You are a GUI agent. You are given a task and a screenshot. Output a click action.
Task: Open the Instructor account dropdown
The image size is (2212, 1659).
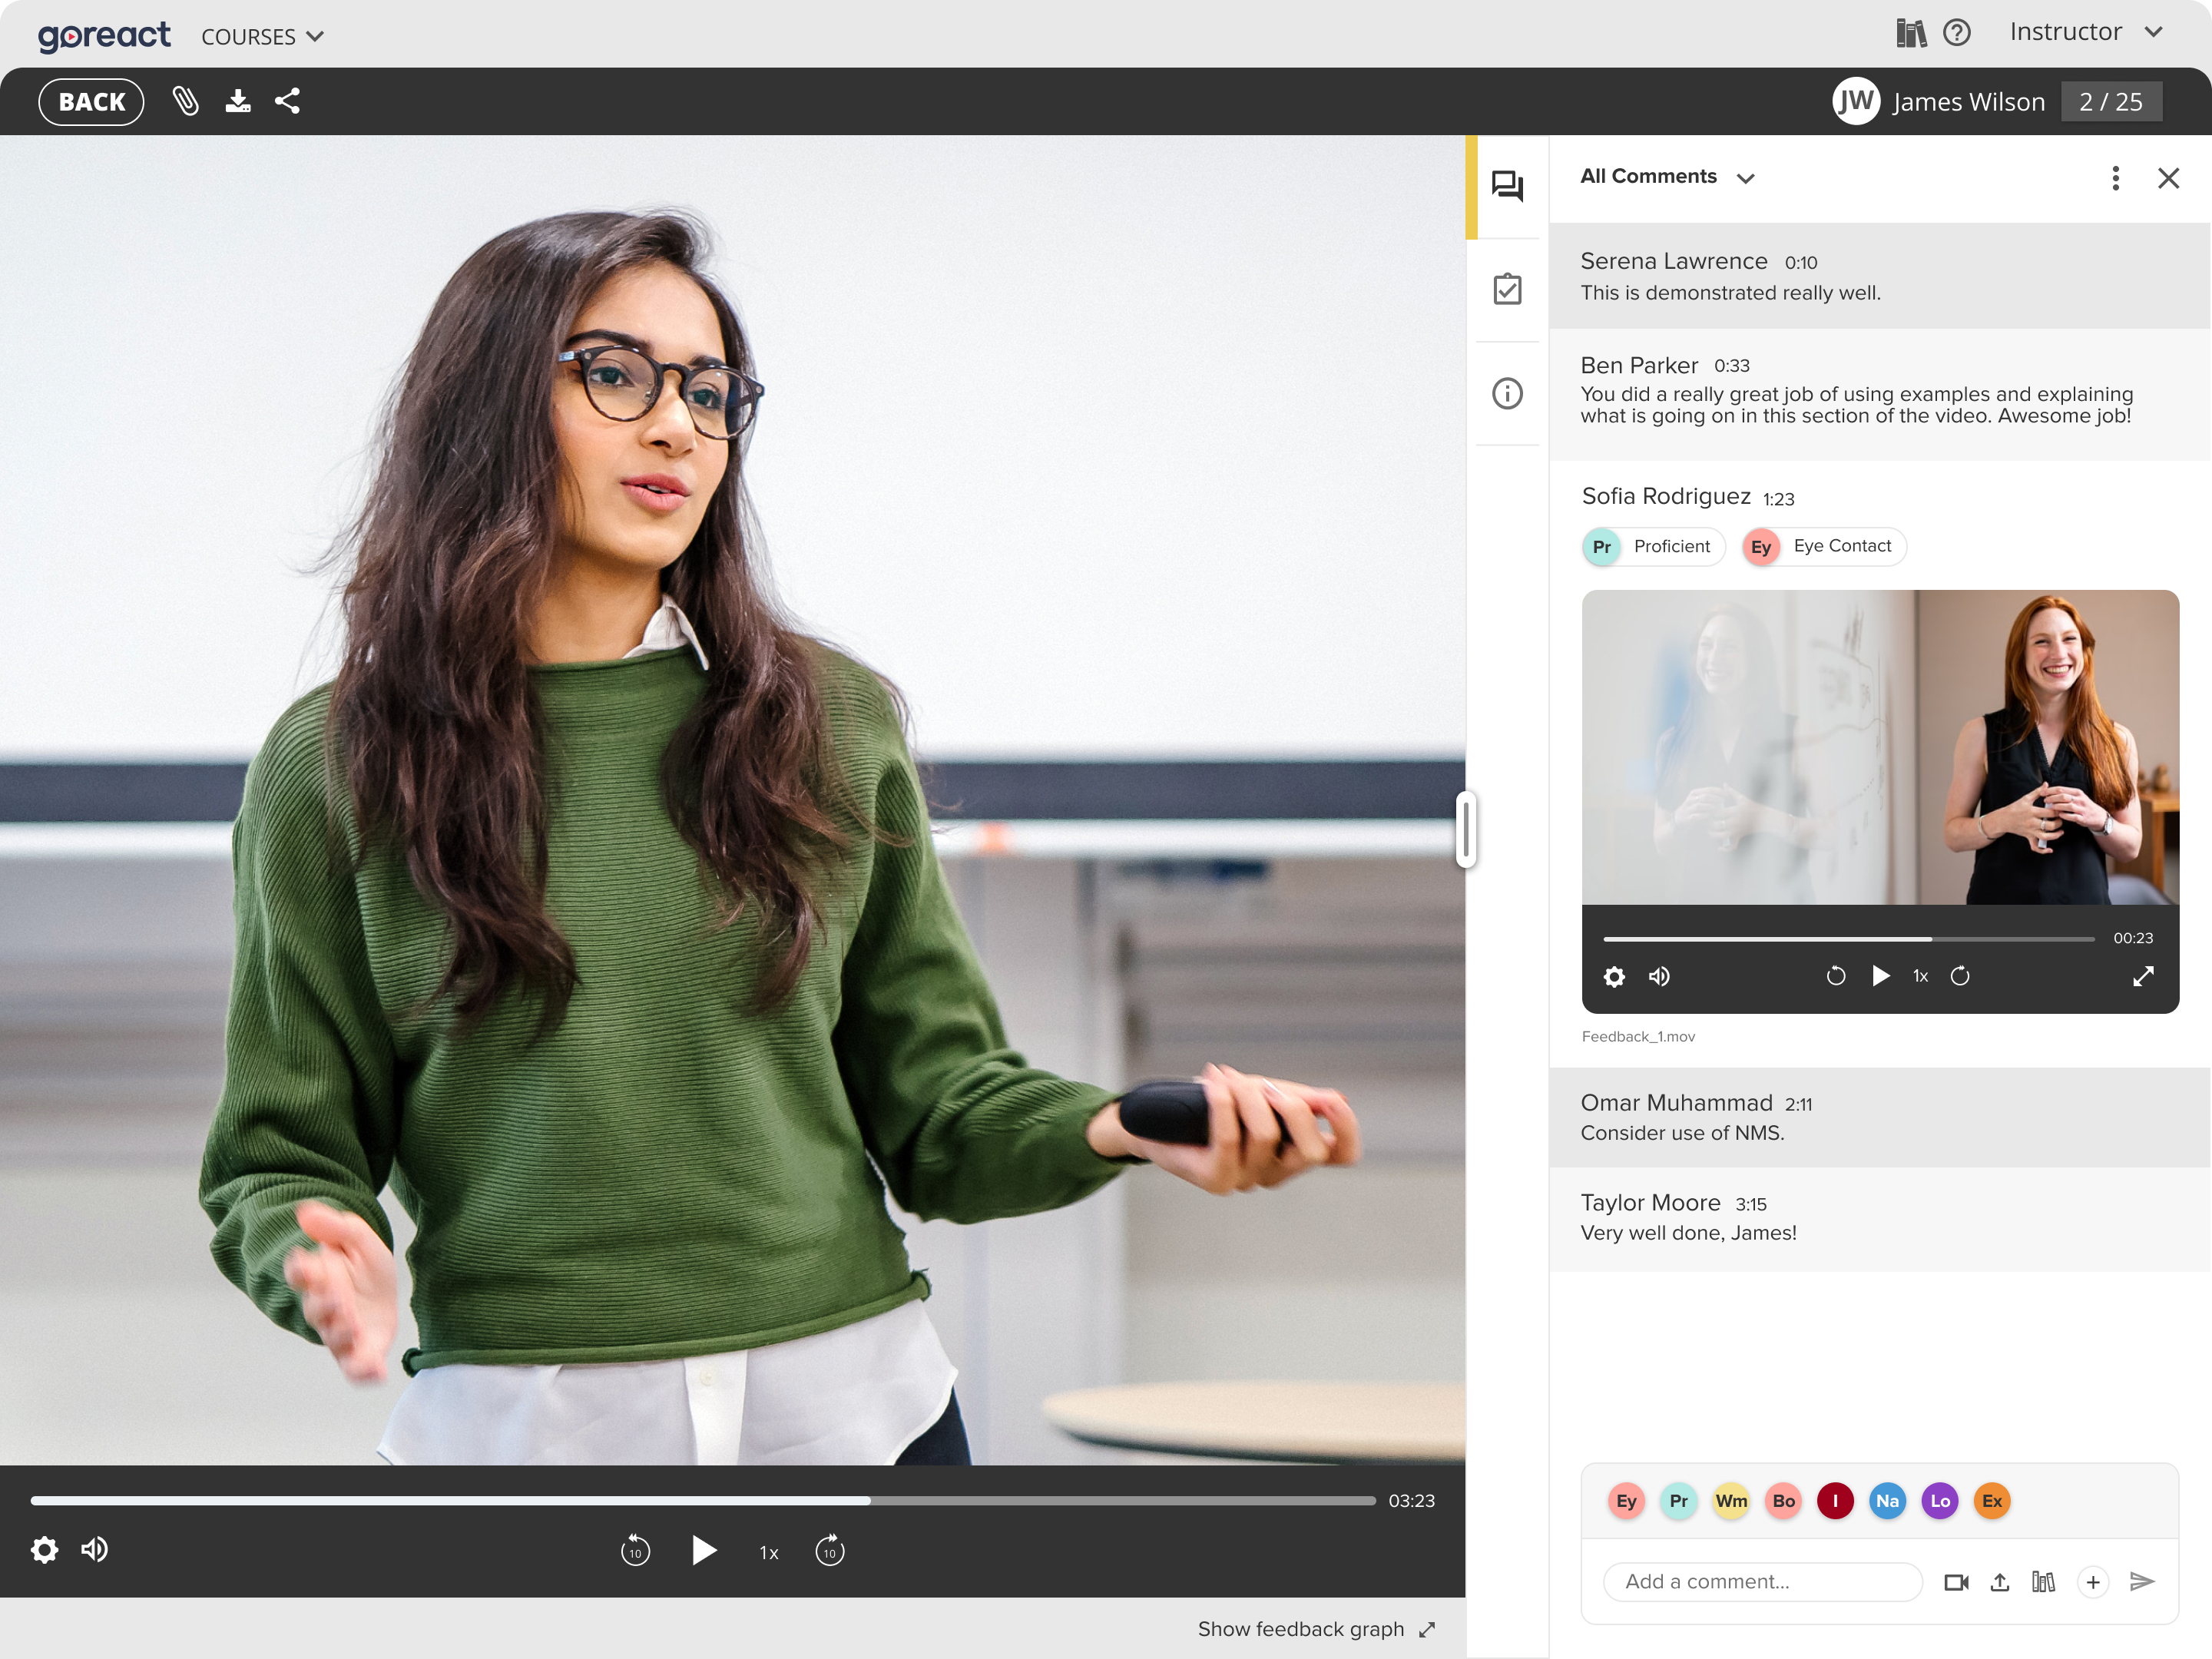click(2087, 31)
